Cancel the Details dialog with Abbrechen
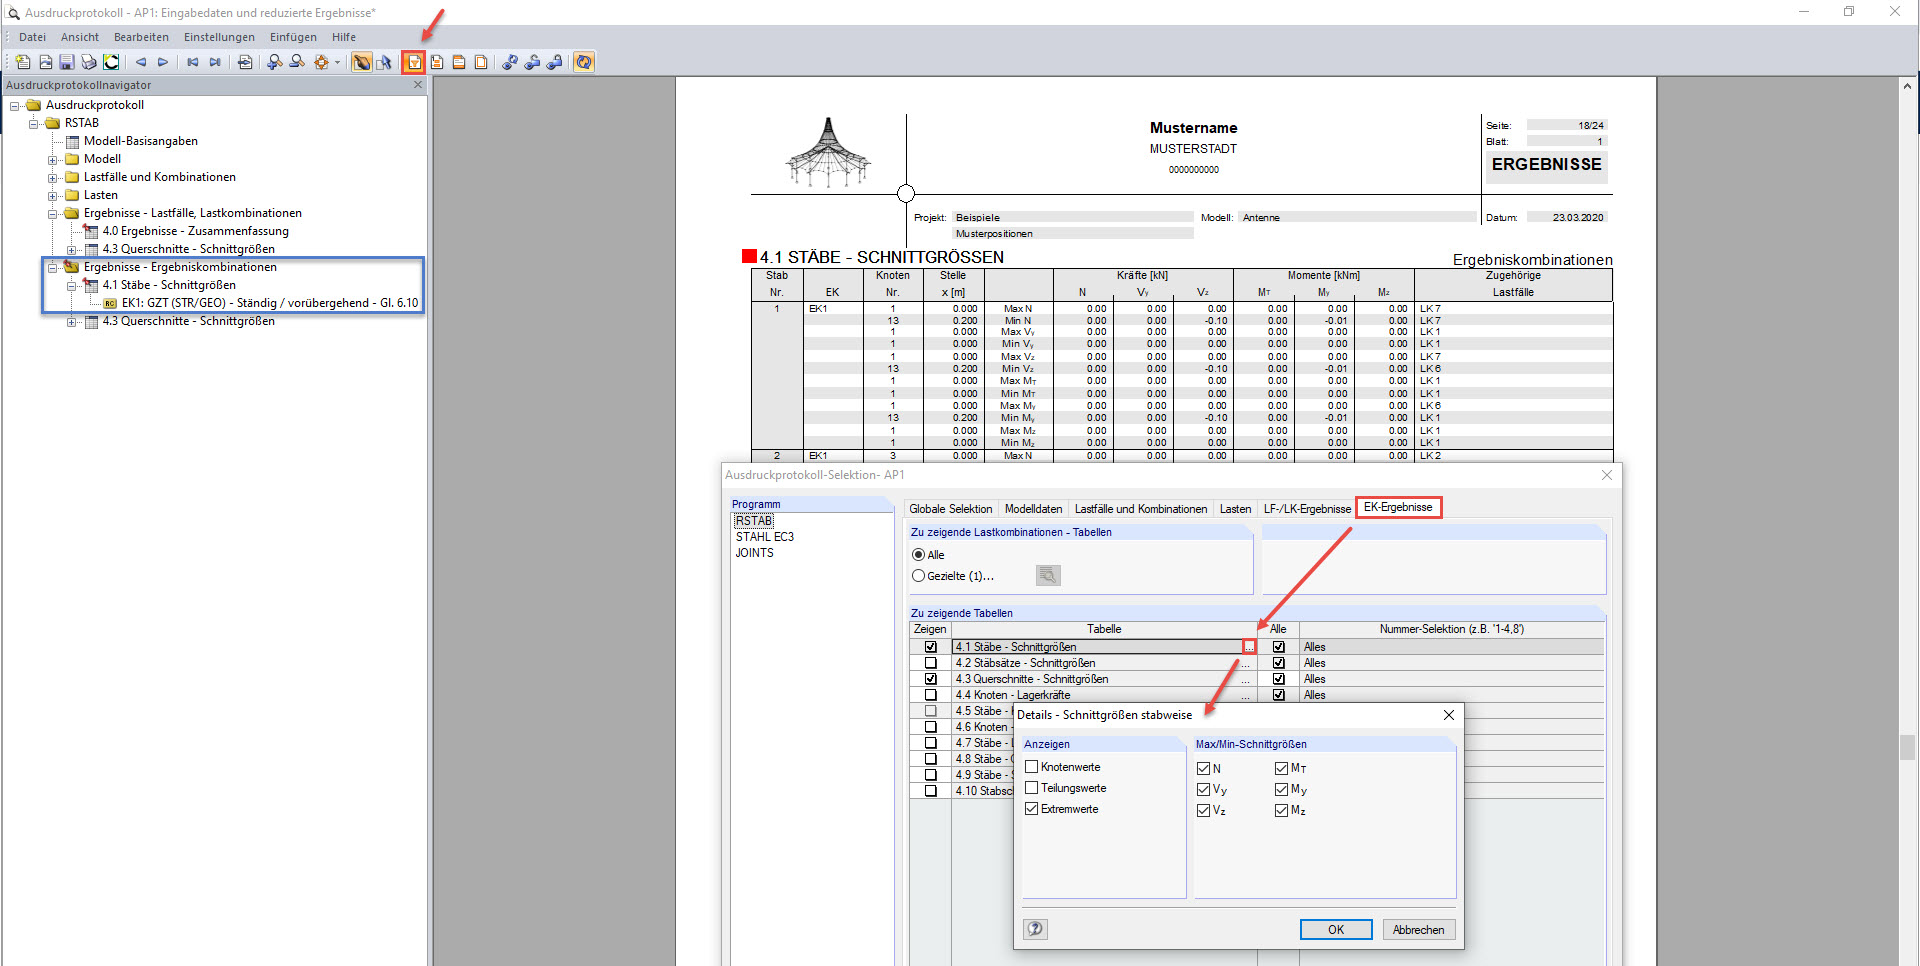 [1418, 929]
